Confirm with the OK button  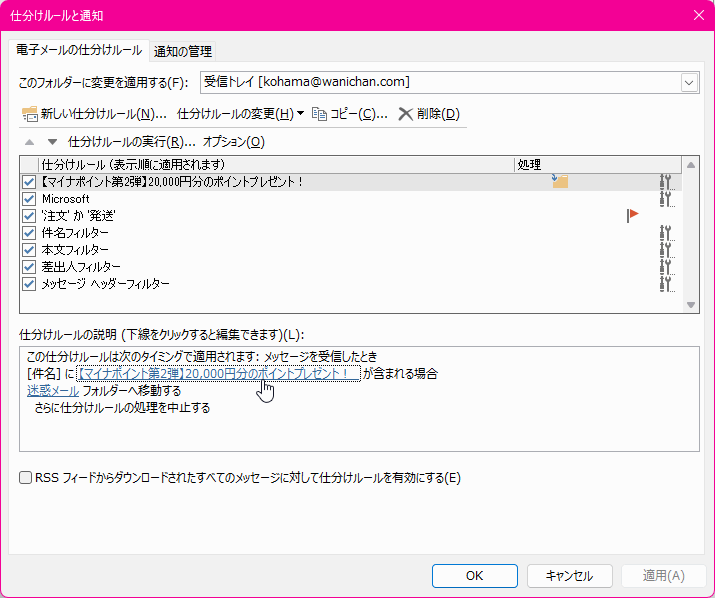[x=475, y=576]
